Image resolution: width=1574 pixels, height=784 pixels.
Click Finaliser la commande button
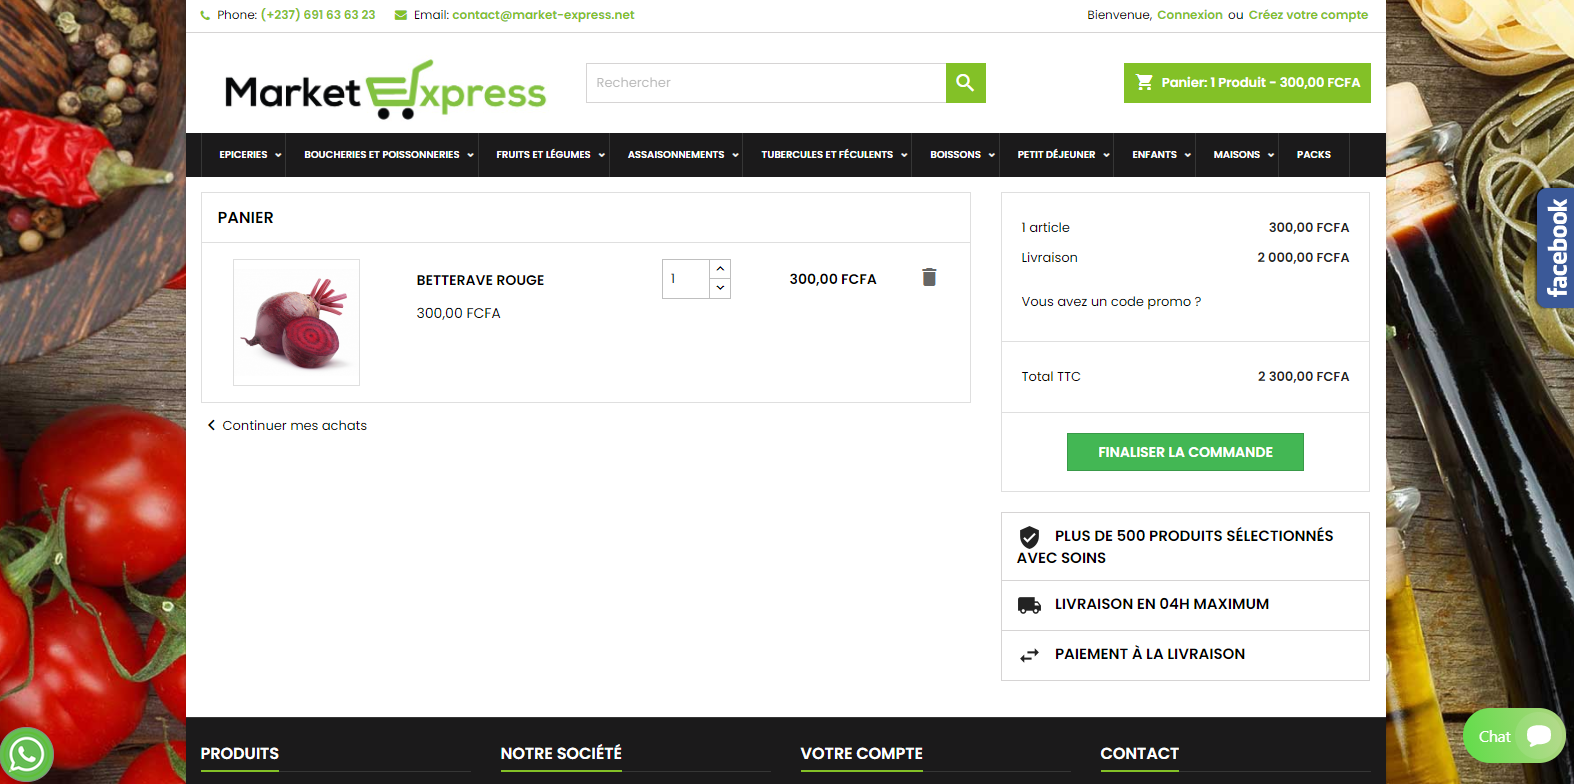1185,452
